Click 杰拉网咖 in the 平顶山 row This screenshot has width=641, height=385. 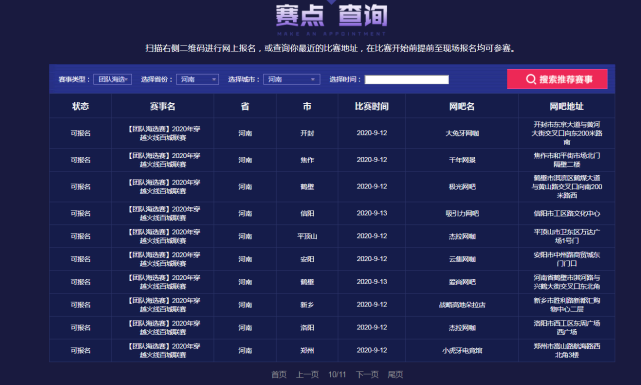coord(462,236)
